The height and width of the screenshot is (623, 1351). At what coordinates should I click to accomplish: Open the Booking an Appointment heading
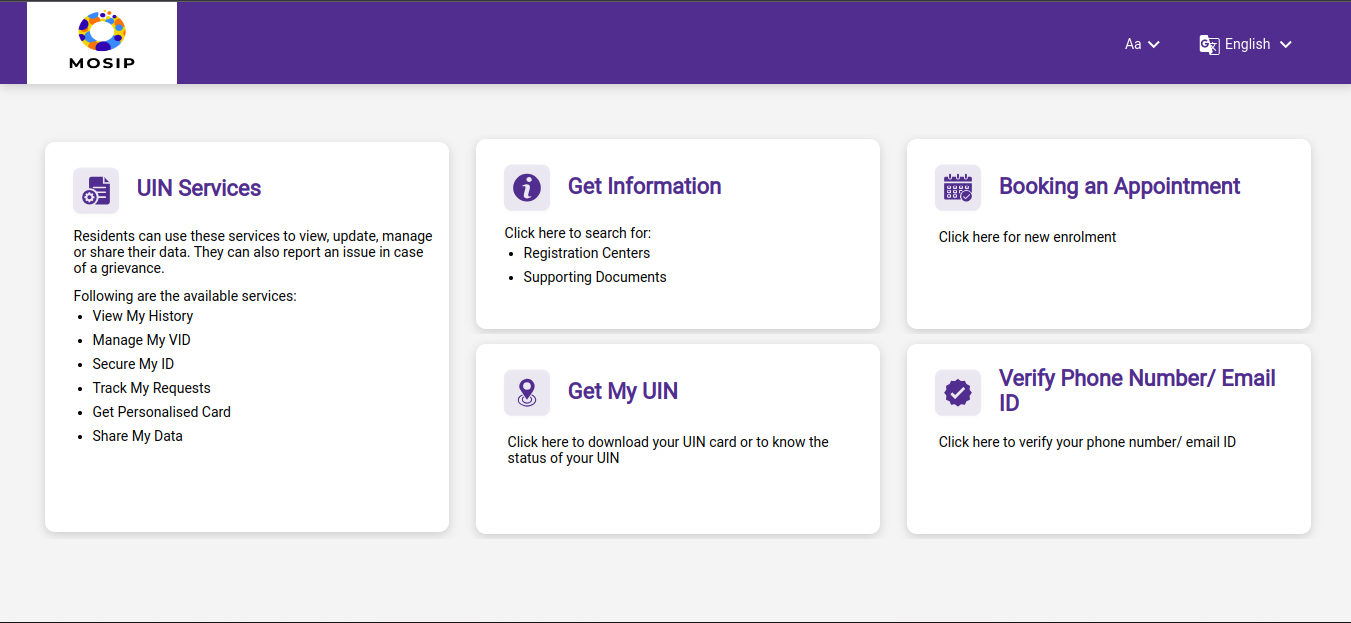pyautogui.click(x=1119, y=186)
